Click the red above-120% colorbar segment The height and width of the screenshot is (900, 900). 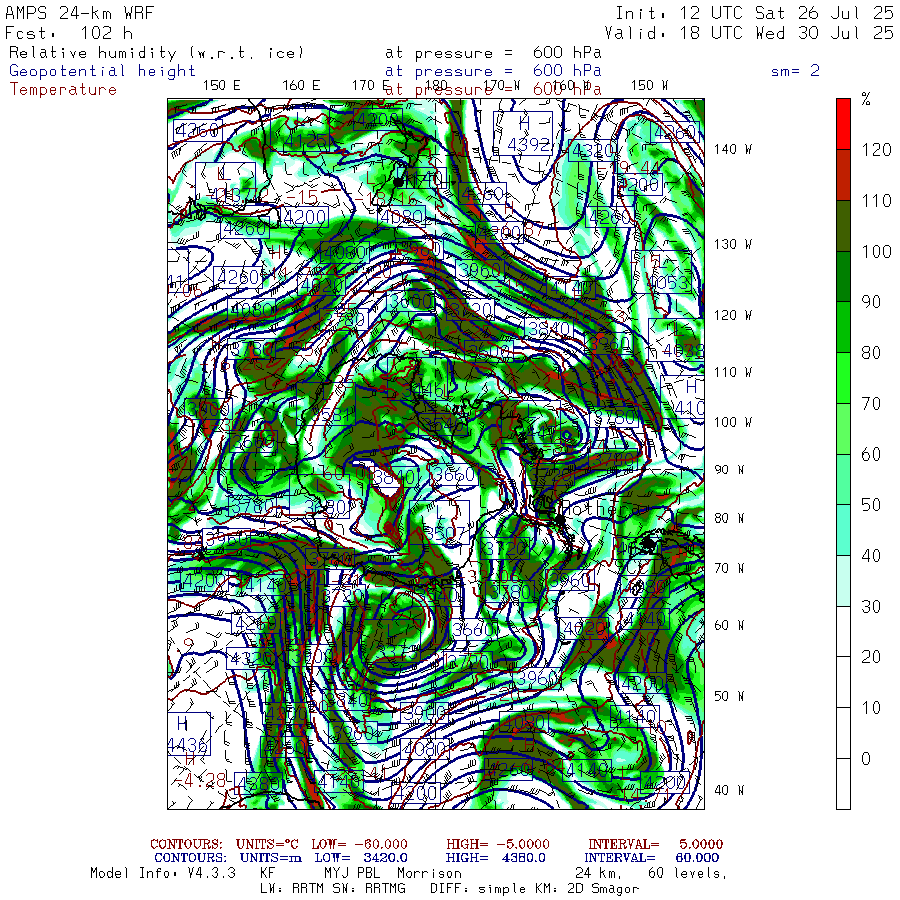(x=843, y=124)
